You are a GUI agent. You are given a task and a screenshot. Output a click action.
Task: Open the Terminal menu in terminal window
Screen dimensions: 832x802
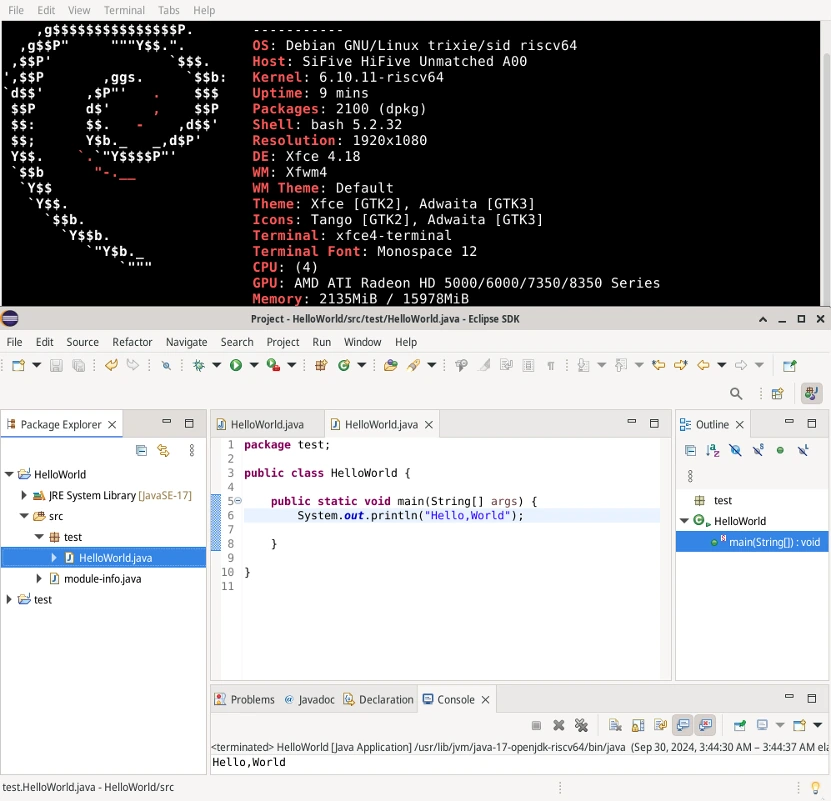[124, 10]
